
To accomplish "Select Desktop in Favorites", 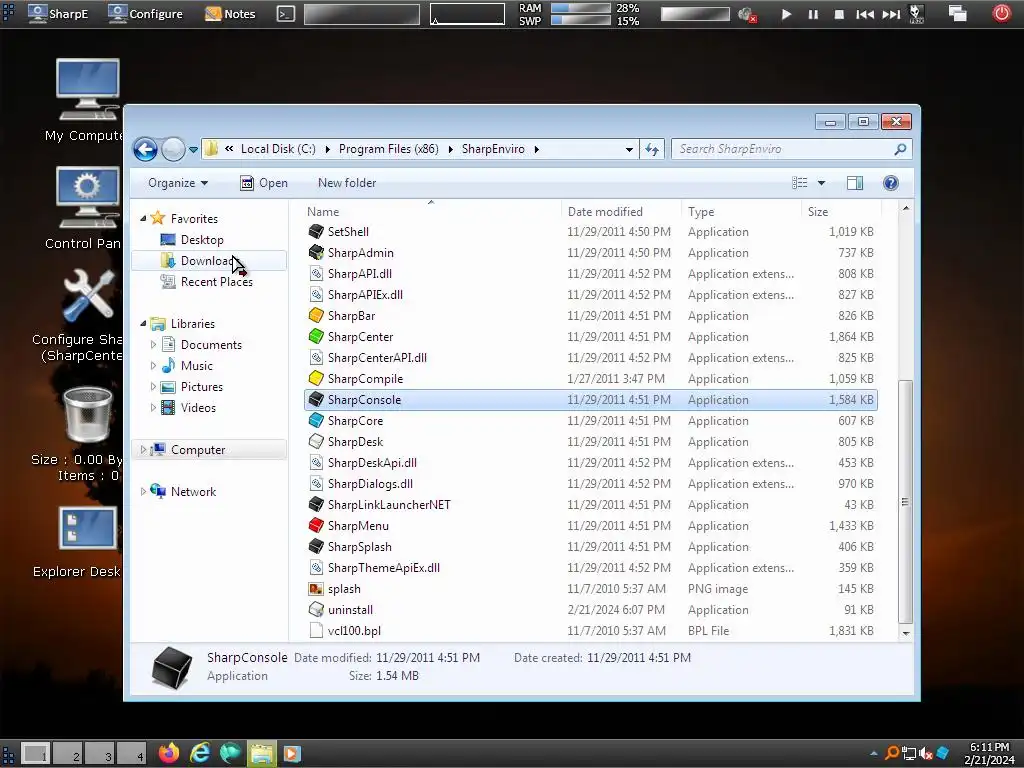I will [x=202, y=240].
